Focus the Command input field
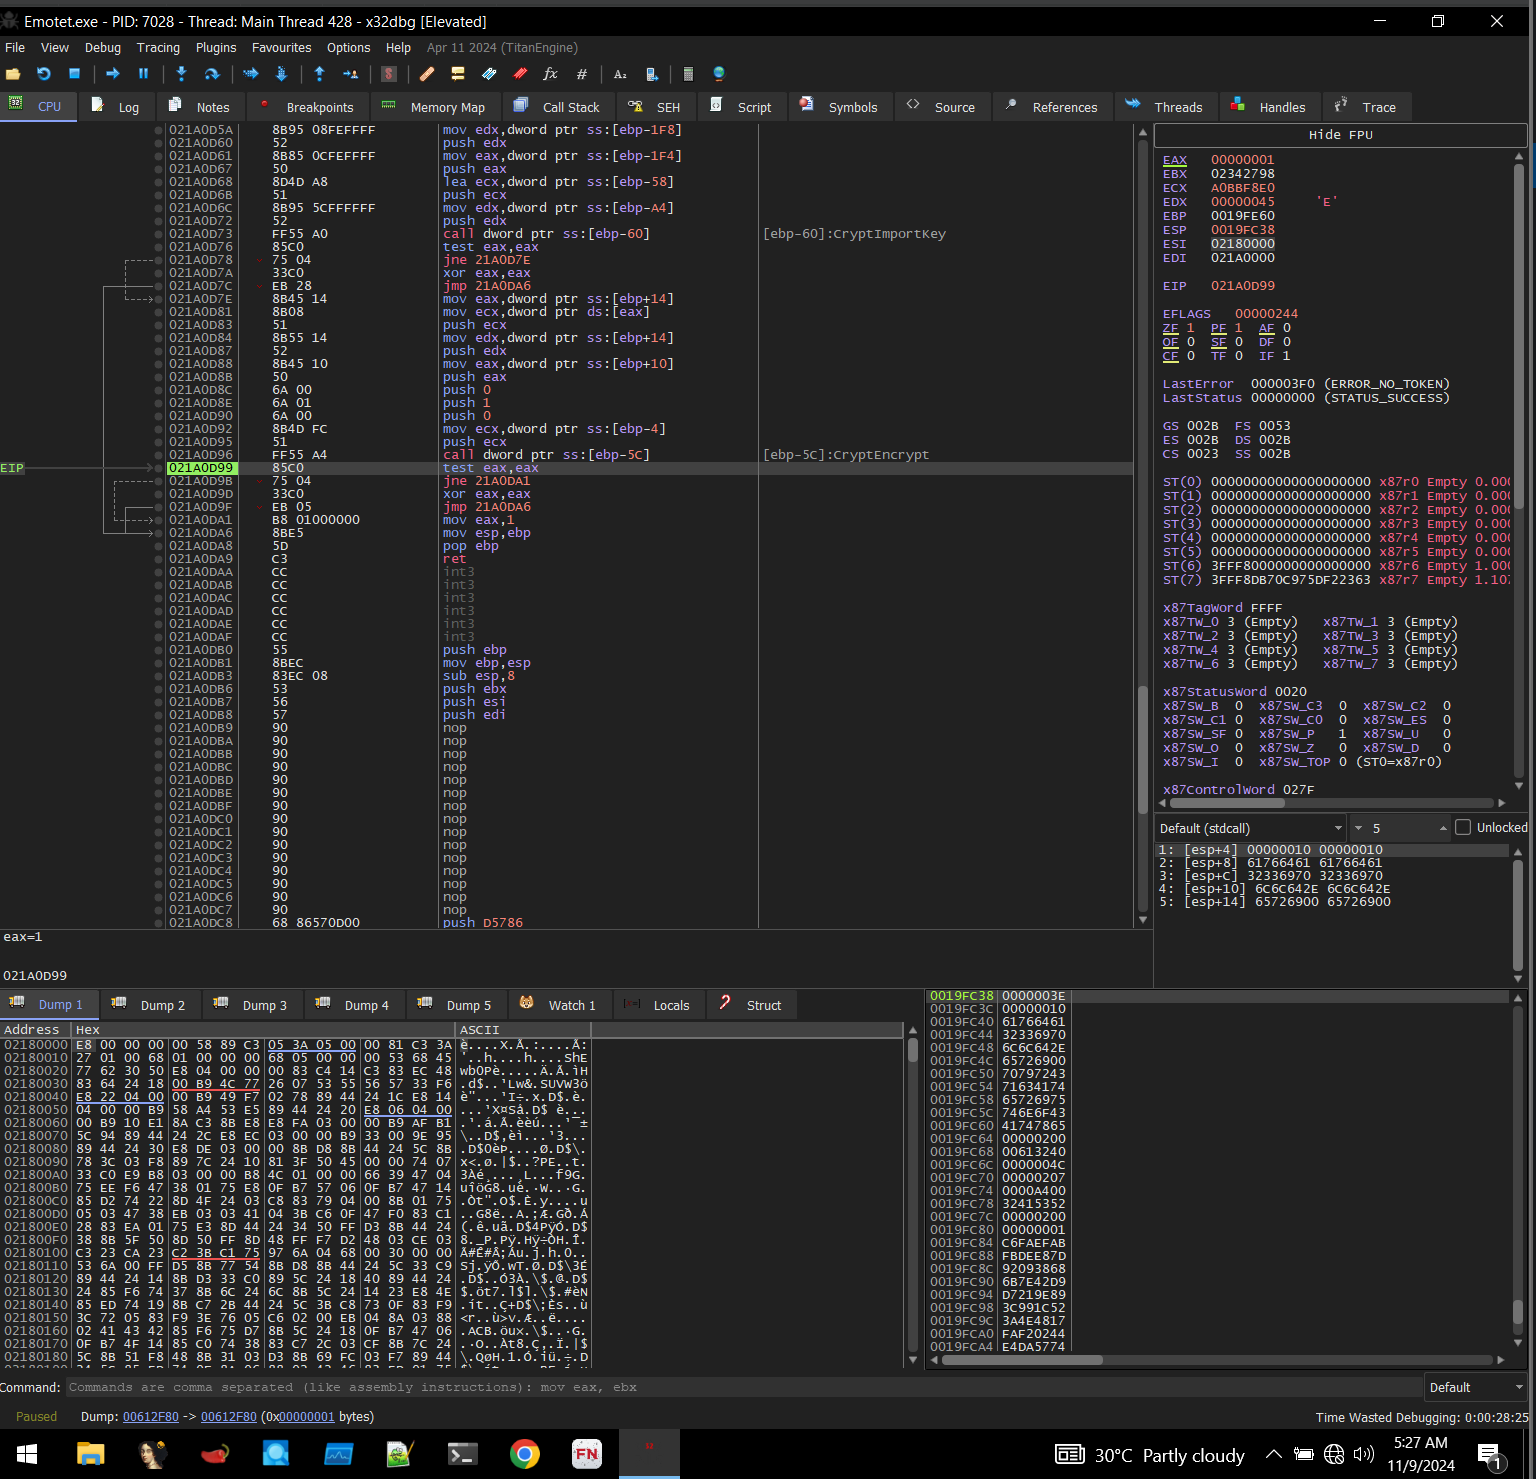Image resolution: width=1536 pixels, height=1479 pixels. point(743,1387)
